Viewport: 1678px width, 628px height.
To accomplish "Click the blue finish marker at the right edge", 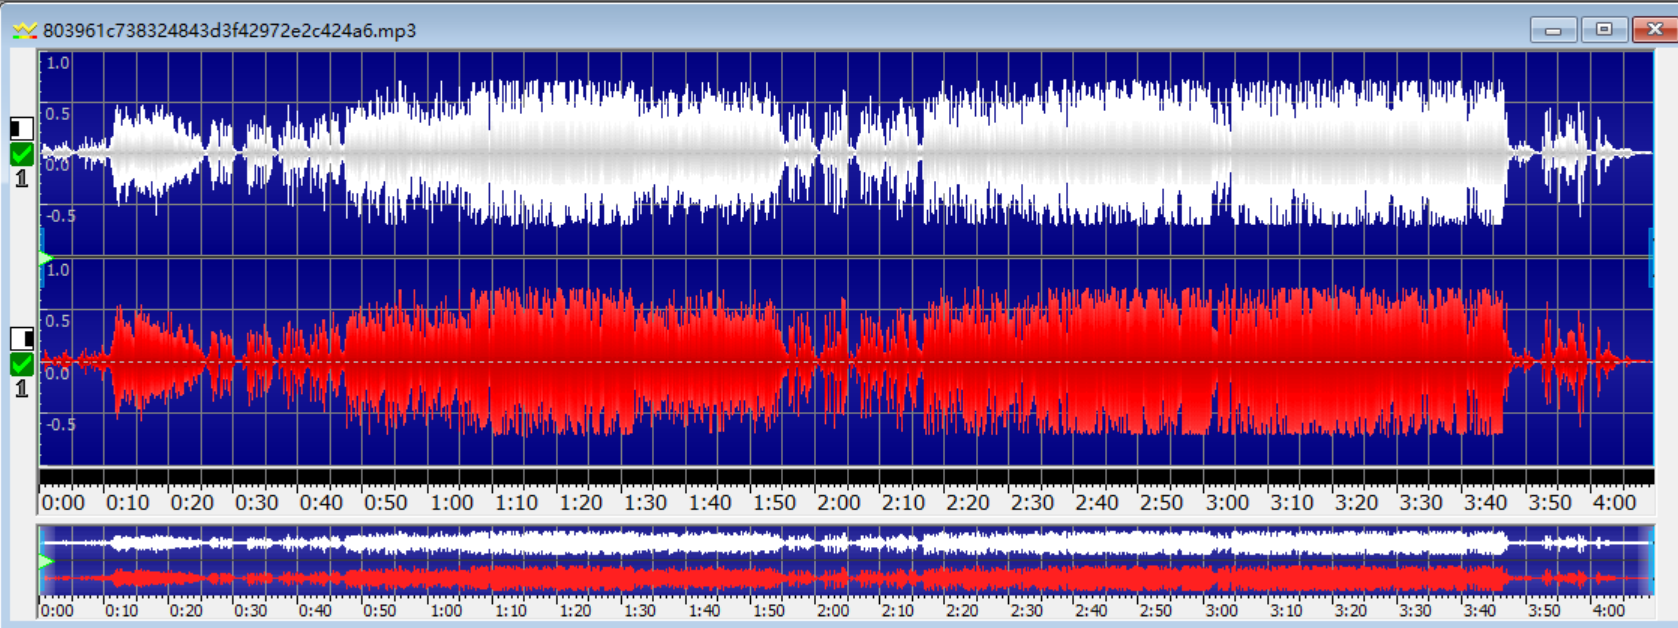I will pyautogui.click(x=1650, y=257).
